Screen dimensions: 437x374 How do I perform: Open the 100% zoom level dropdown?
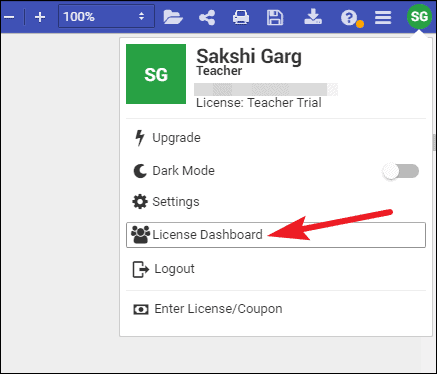pyautogui.click(x=106, y=16)
